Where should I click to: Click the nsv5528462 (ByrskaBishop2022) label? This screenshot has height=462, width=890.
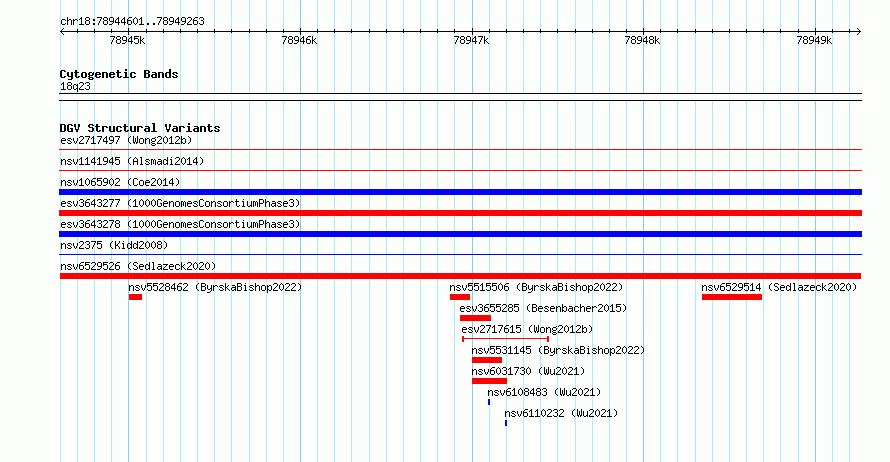[x=215, y=287]
